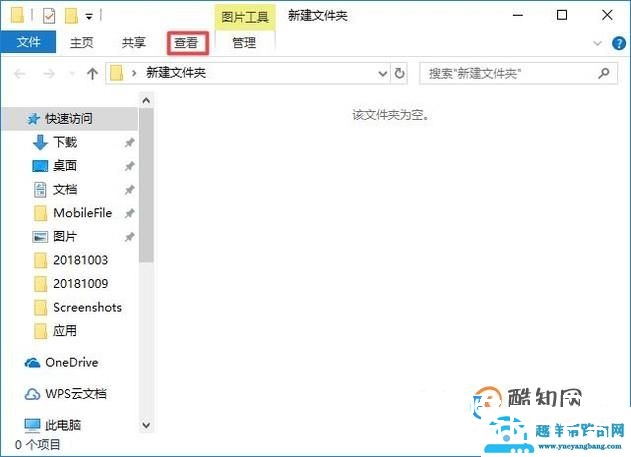The width and height of the screenshot is (631, 457).
Task: Minimize the 新建文件夹 window
Action: tap(518, 16)
